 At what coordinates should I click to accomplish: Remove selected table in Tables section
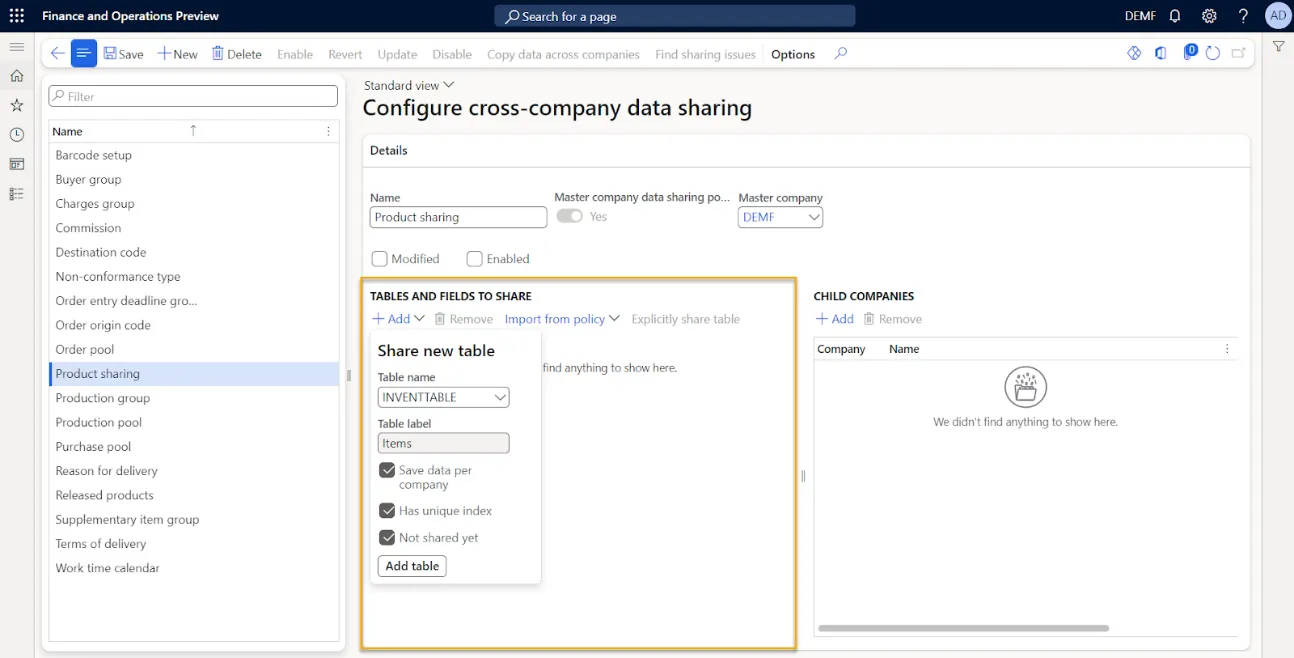tap(464, 319)
